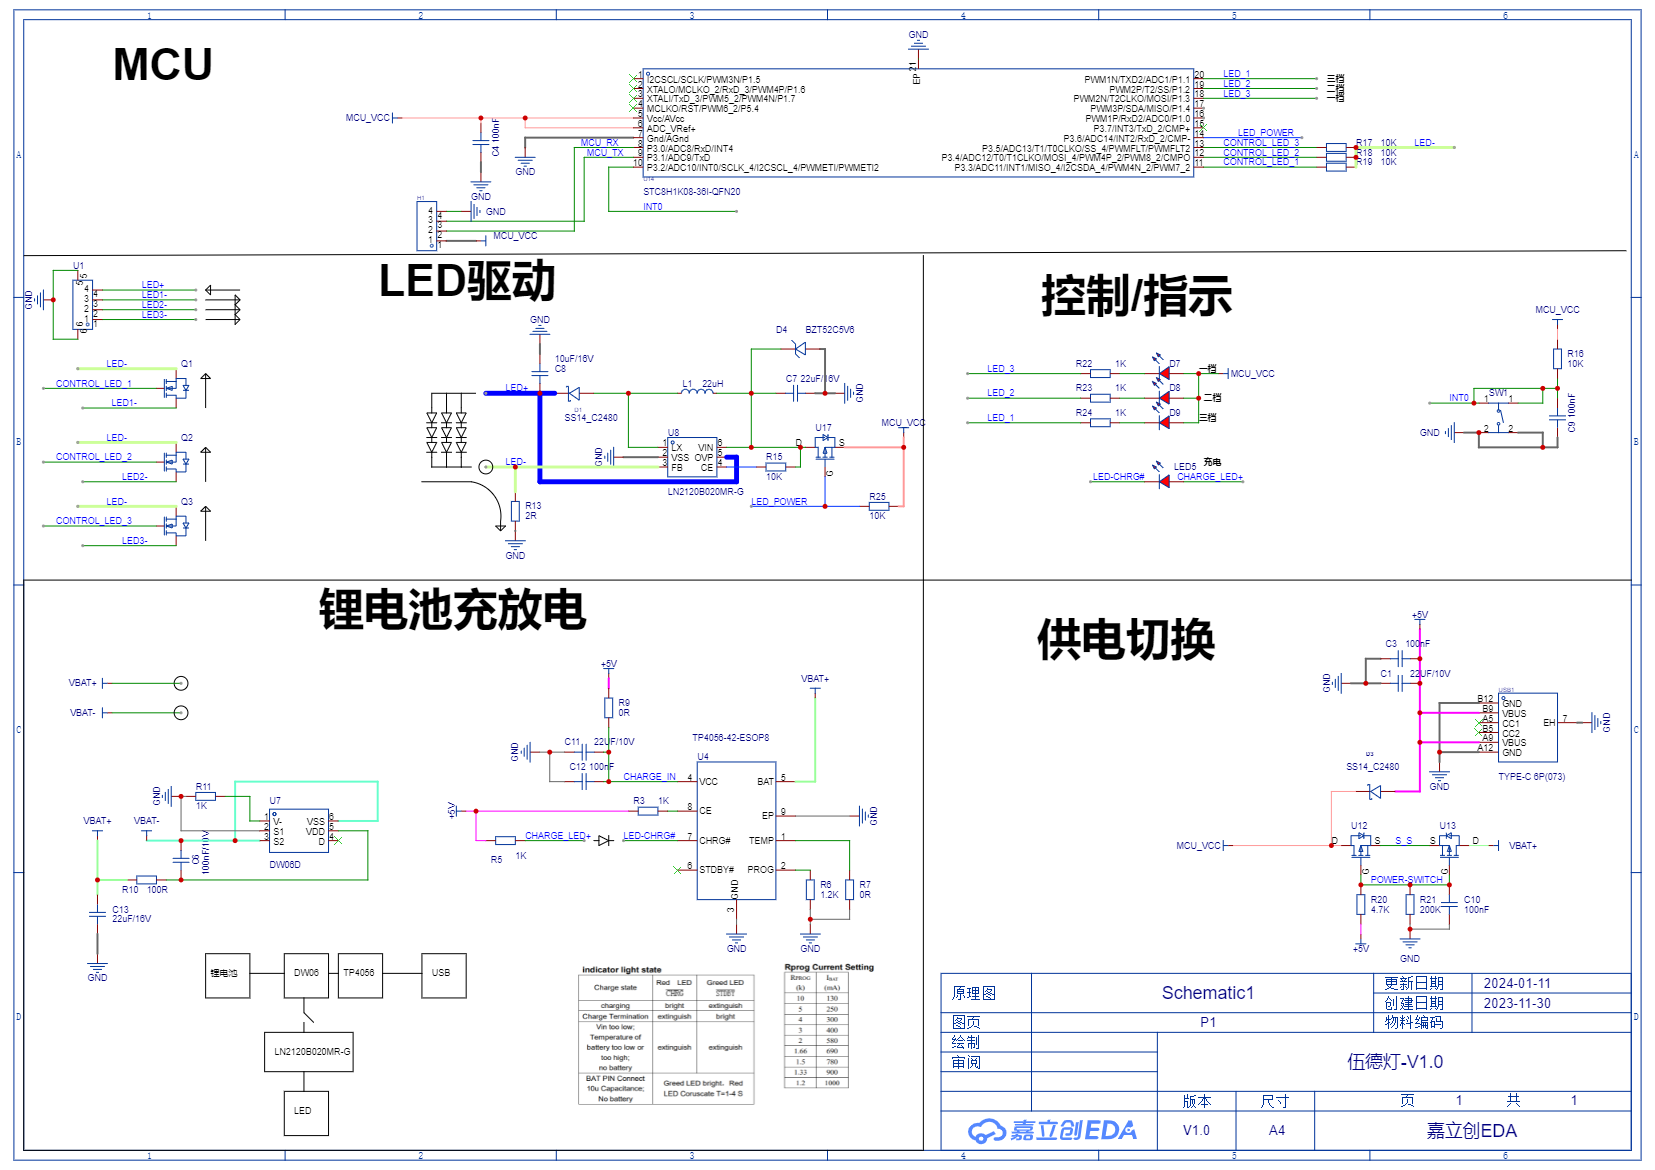Click the 'A4' sheet size cell
The width and height of the screenshot is (1655, 1170).
[x=1276, y=1131]
